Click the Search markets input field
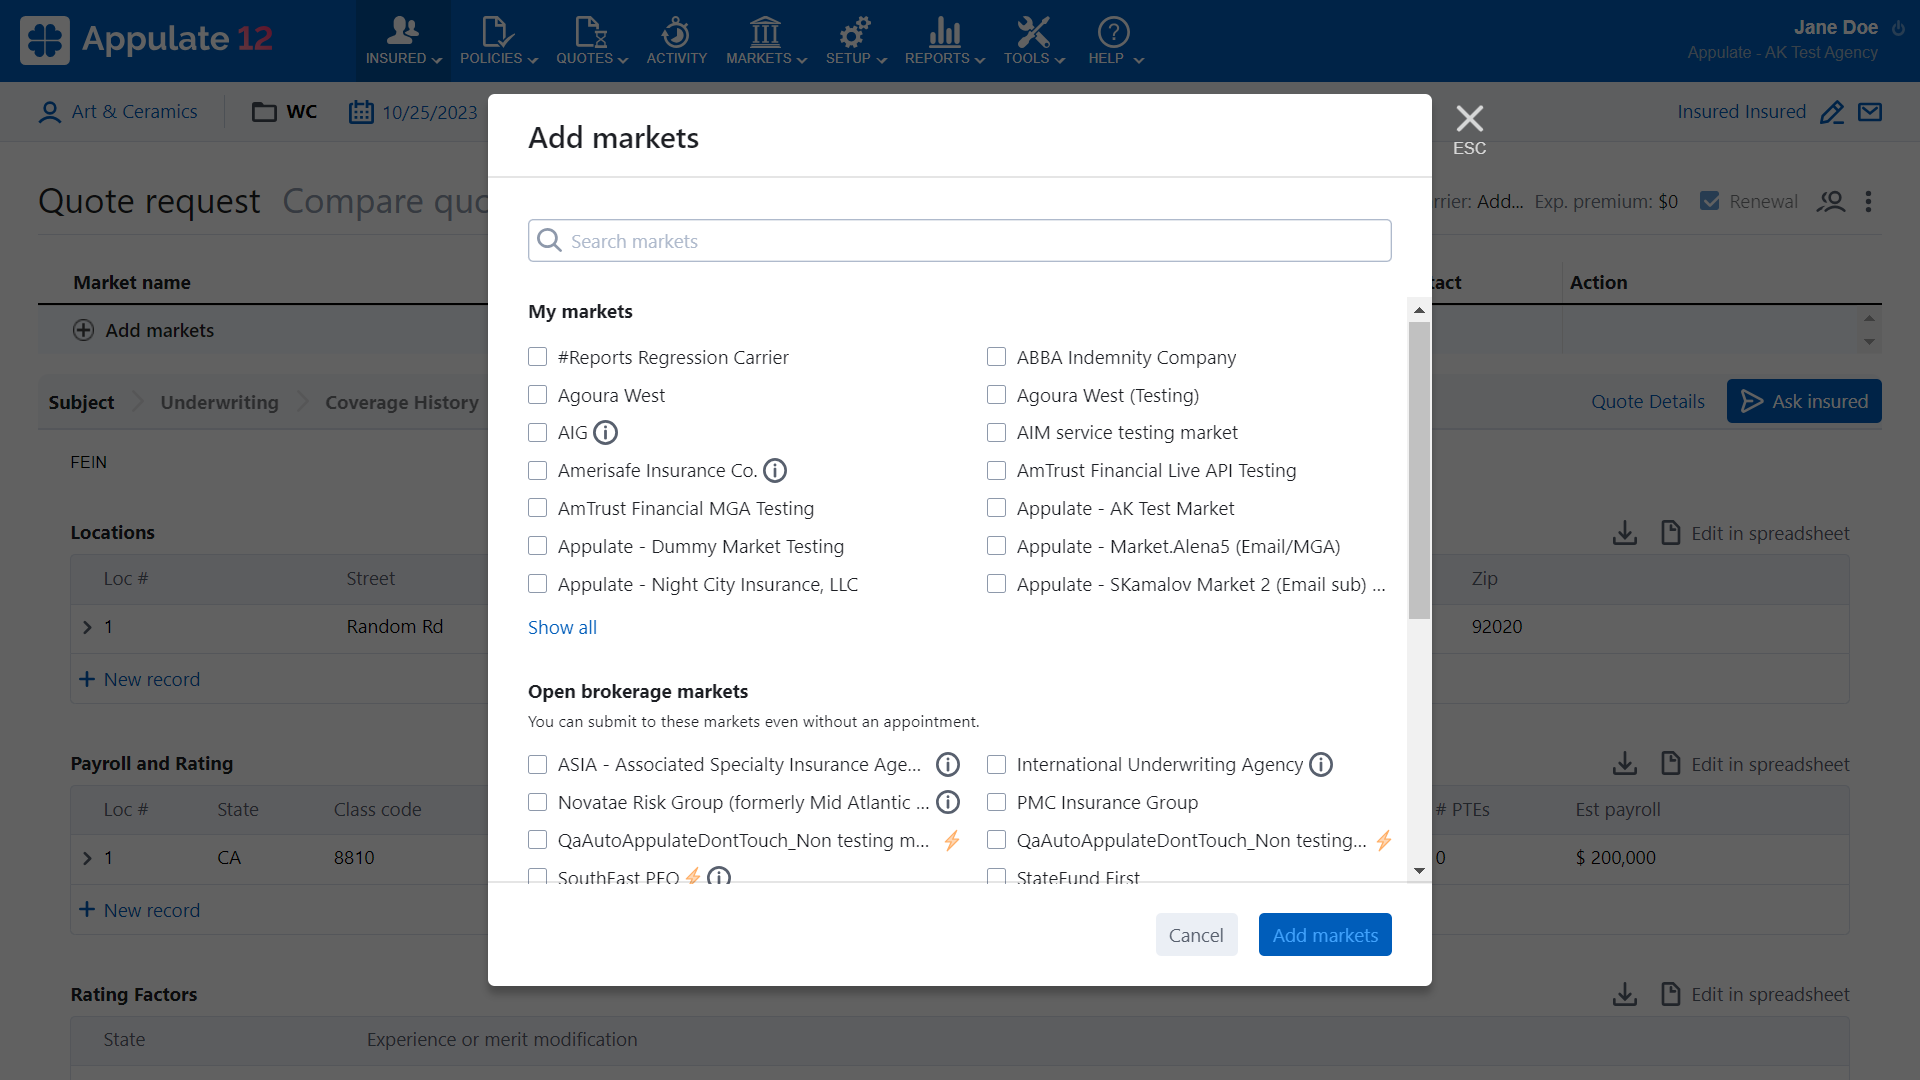This screenshot has width=1920, height=1080. pos(960,241)
